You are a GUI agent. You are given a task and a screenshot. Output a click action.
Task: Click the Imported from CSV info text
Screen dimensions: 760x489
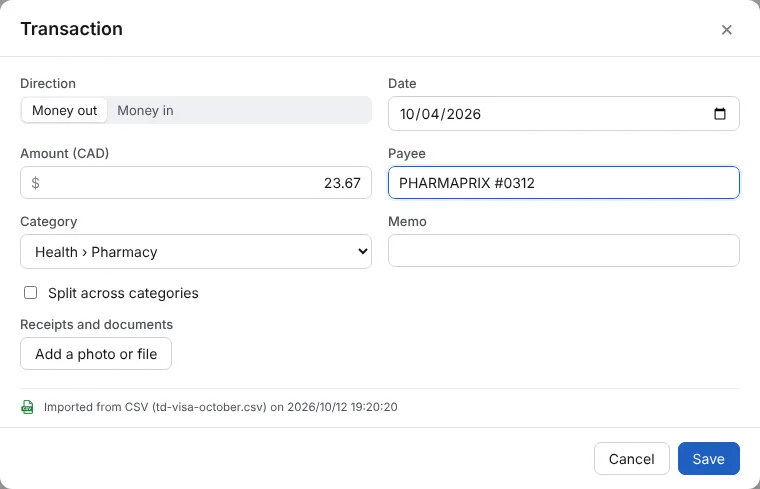pyautogui.click(x=221, y=407)
